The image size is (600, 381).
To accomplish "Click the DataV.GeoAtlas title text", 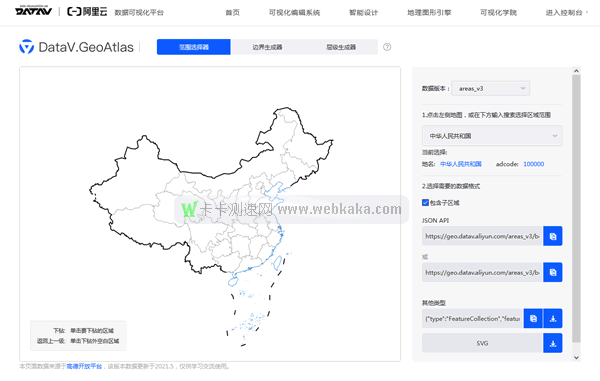I will (86, 47).
